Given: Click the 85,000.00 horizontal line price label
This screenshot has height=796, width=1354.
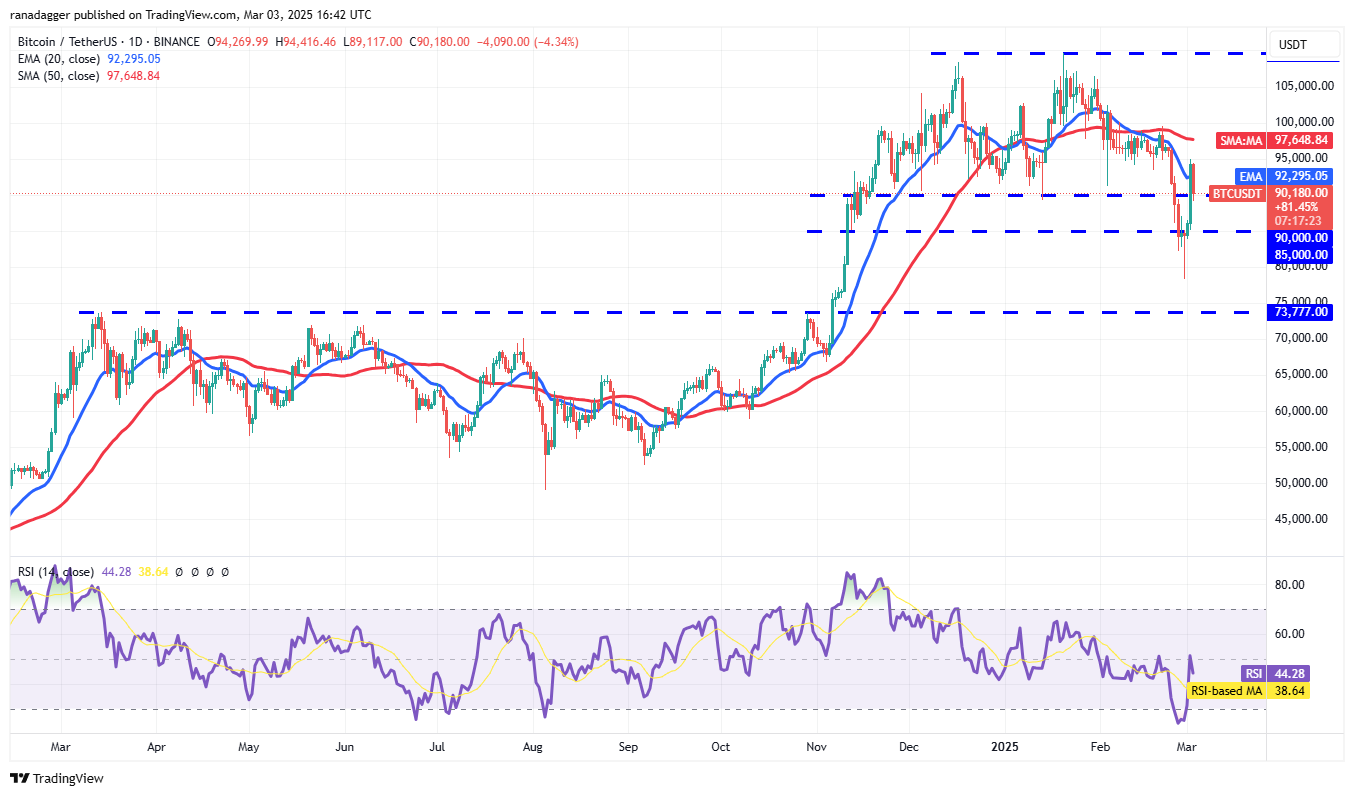Looking at the screenshot, I should point(1300,255).
